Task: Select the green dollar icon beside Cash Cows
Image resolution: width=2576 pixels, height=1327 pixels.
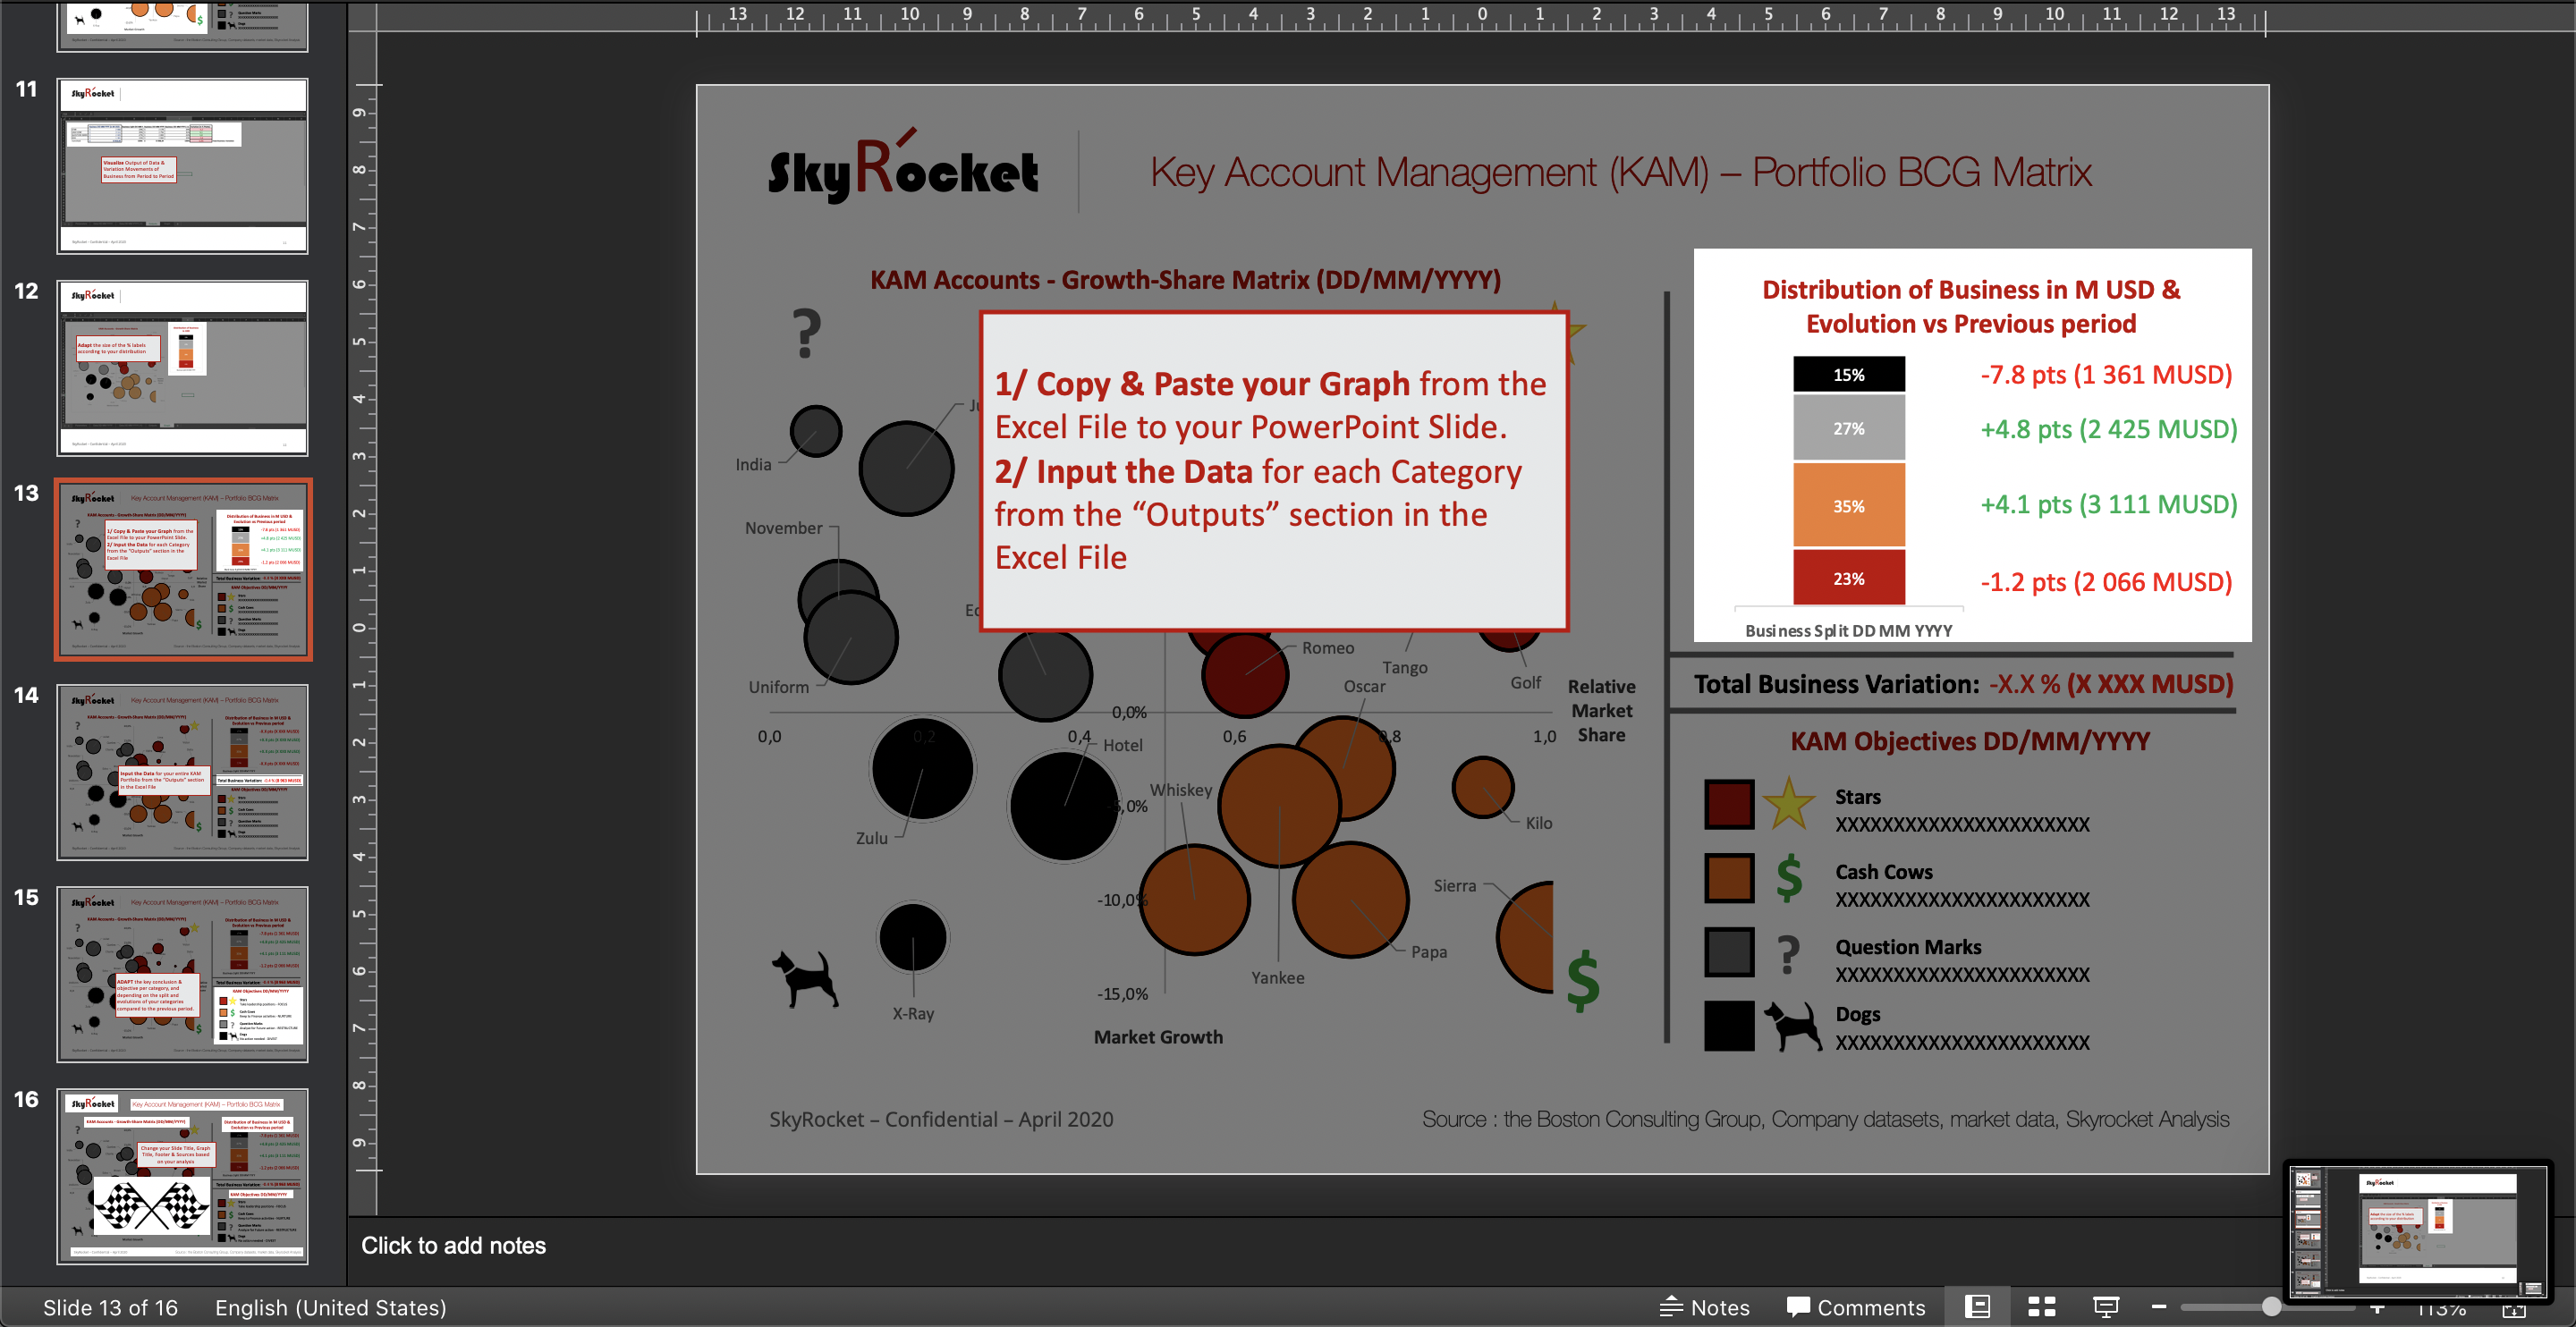Action: (1789, 878)
